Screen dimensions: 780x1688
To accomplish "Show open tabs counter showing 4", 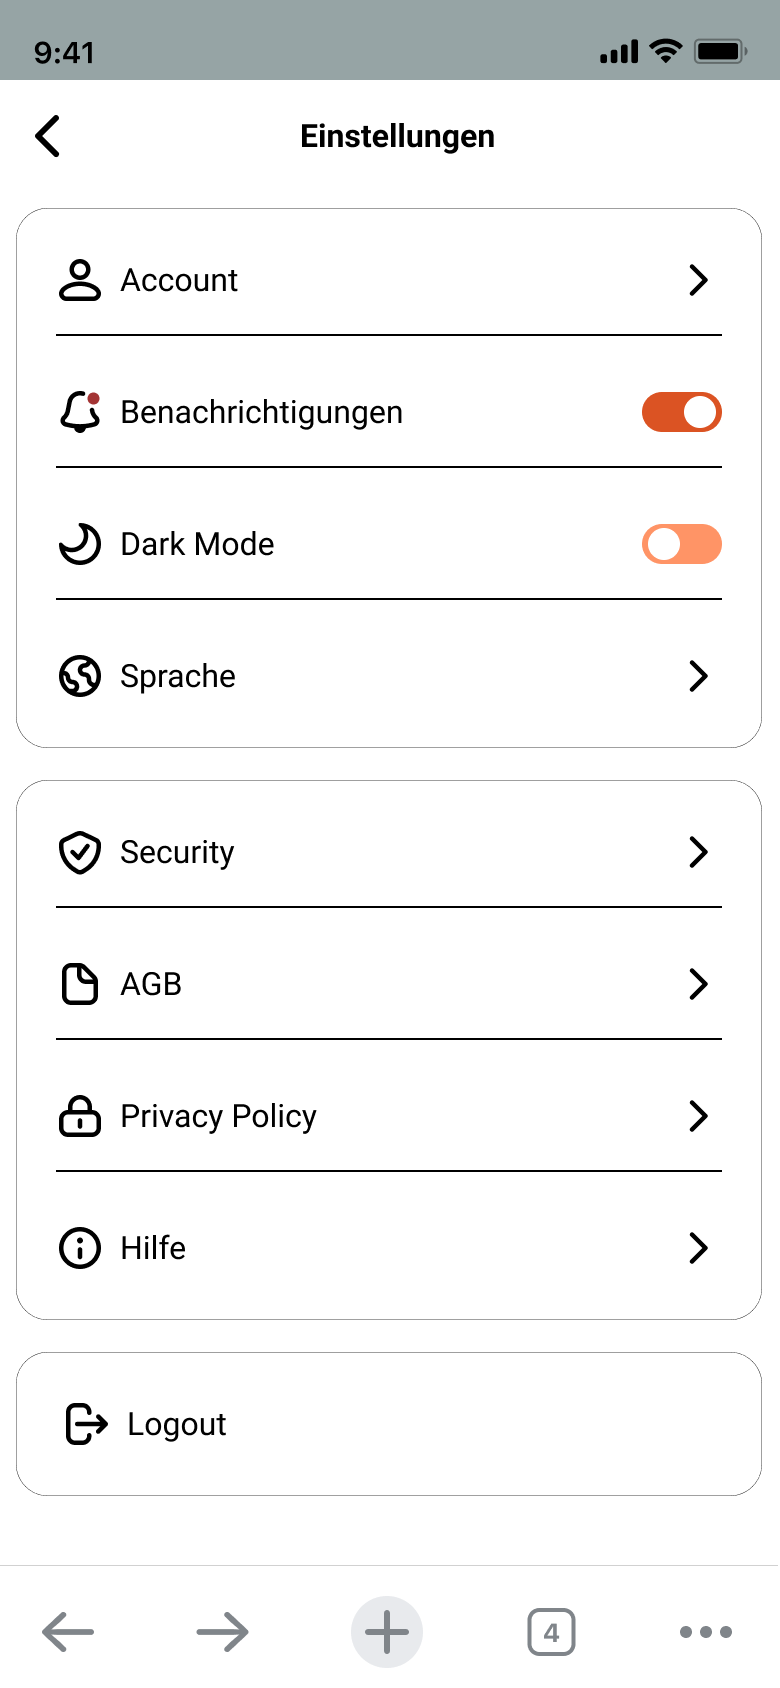I will [551, 1632].
